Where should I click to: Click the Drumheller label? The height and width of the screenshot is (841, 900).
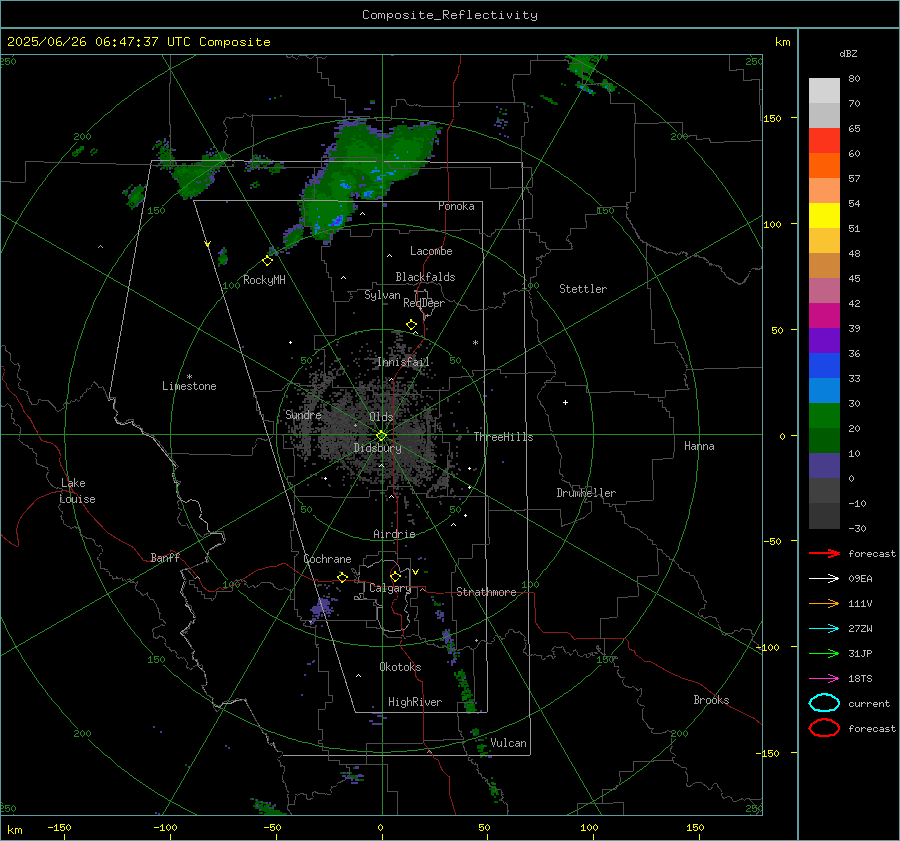(x=586, y=493)
